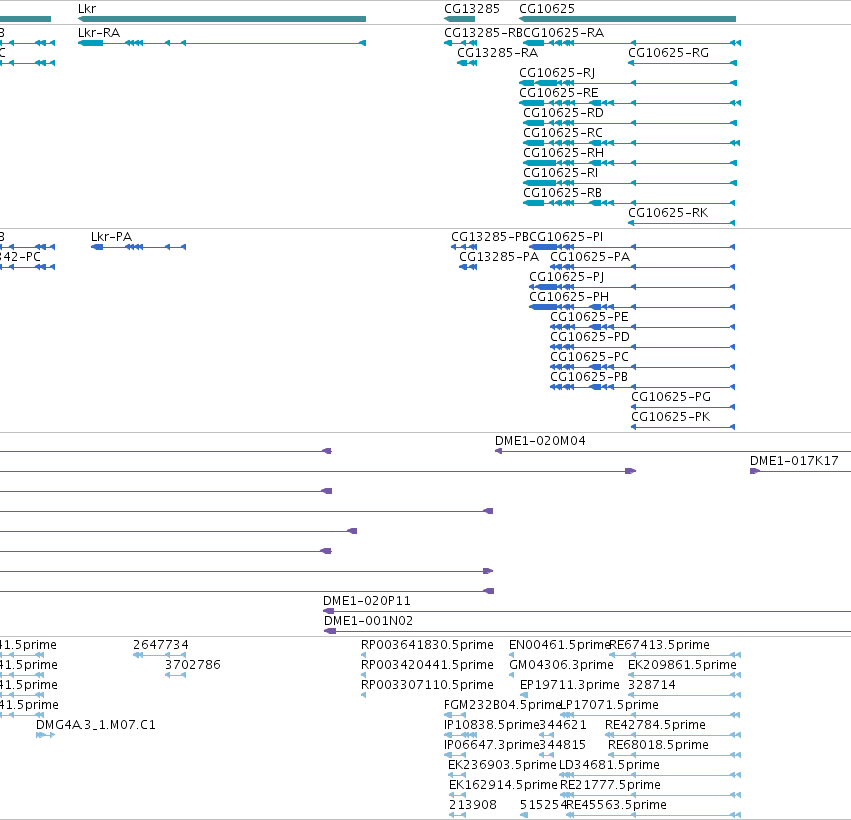Click the CG13285-PA protein label
Viewport: 851px width, 820px height.
point(499,257)
